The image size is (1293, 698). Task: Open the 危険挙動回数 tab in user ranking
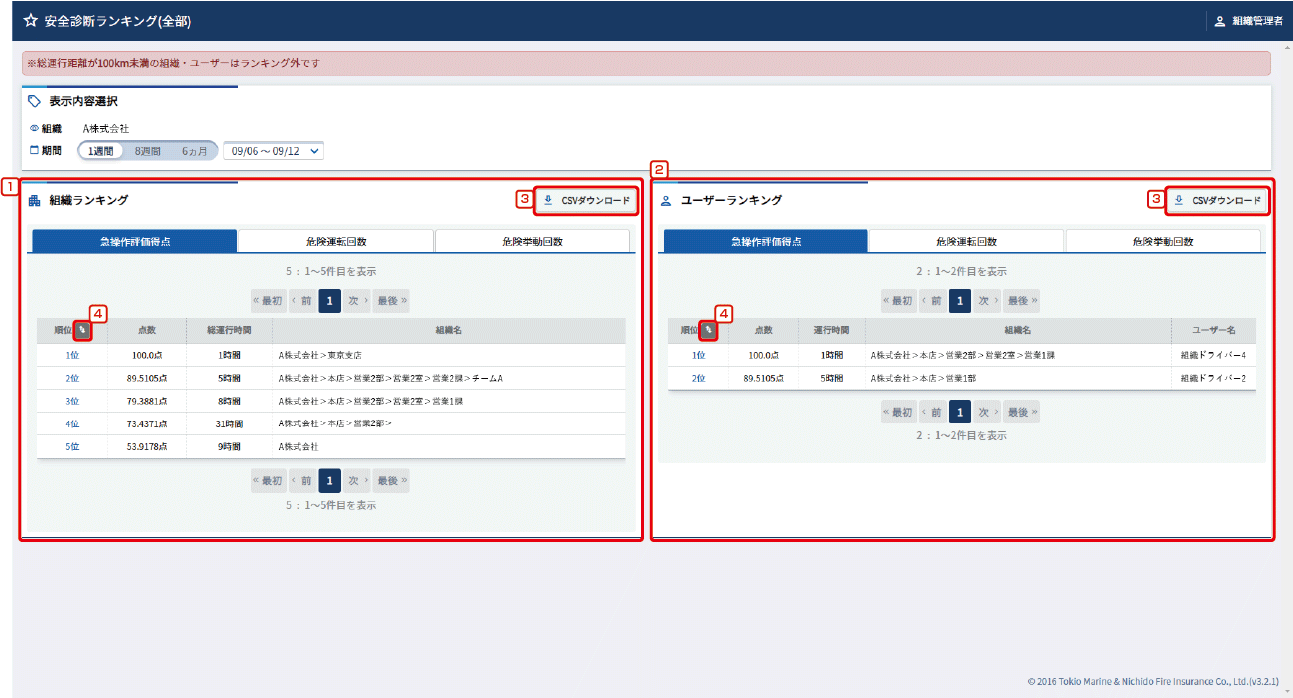[x=1163, y=241]
